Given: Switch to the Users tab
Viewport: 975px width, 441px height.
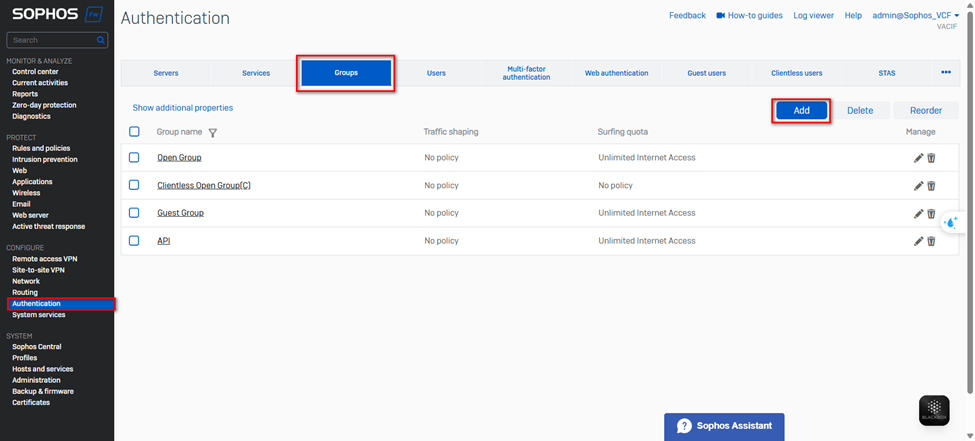Looking at the screenshot, I should pyautogui.click(x=436, y=73).
